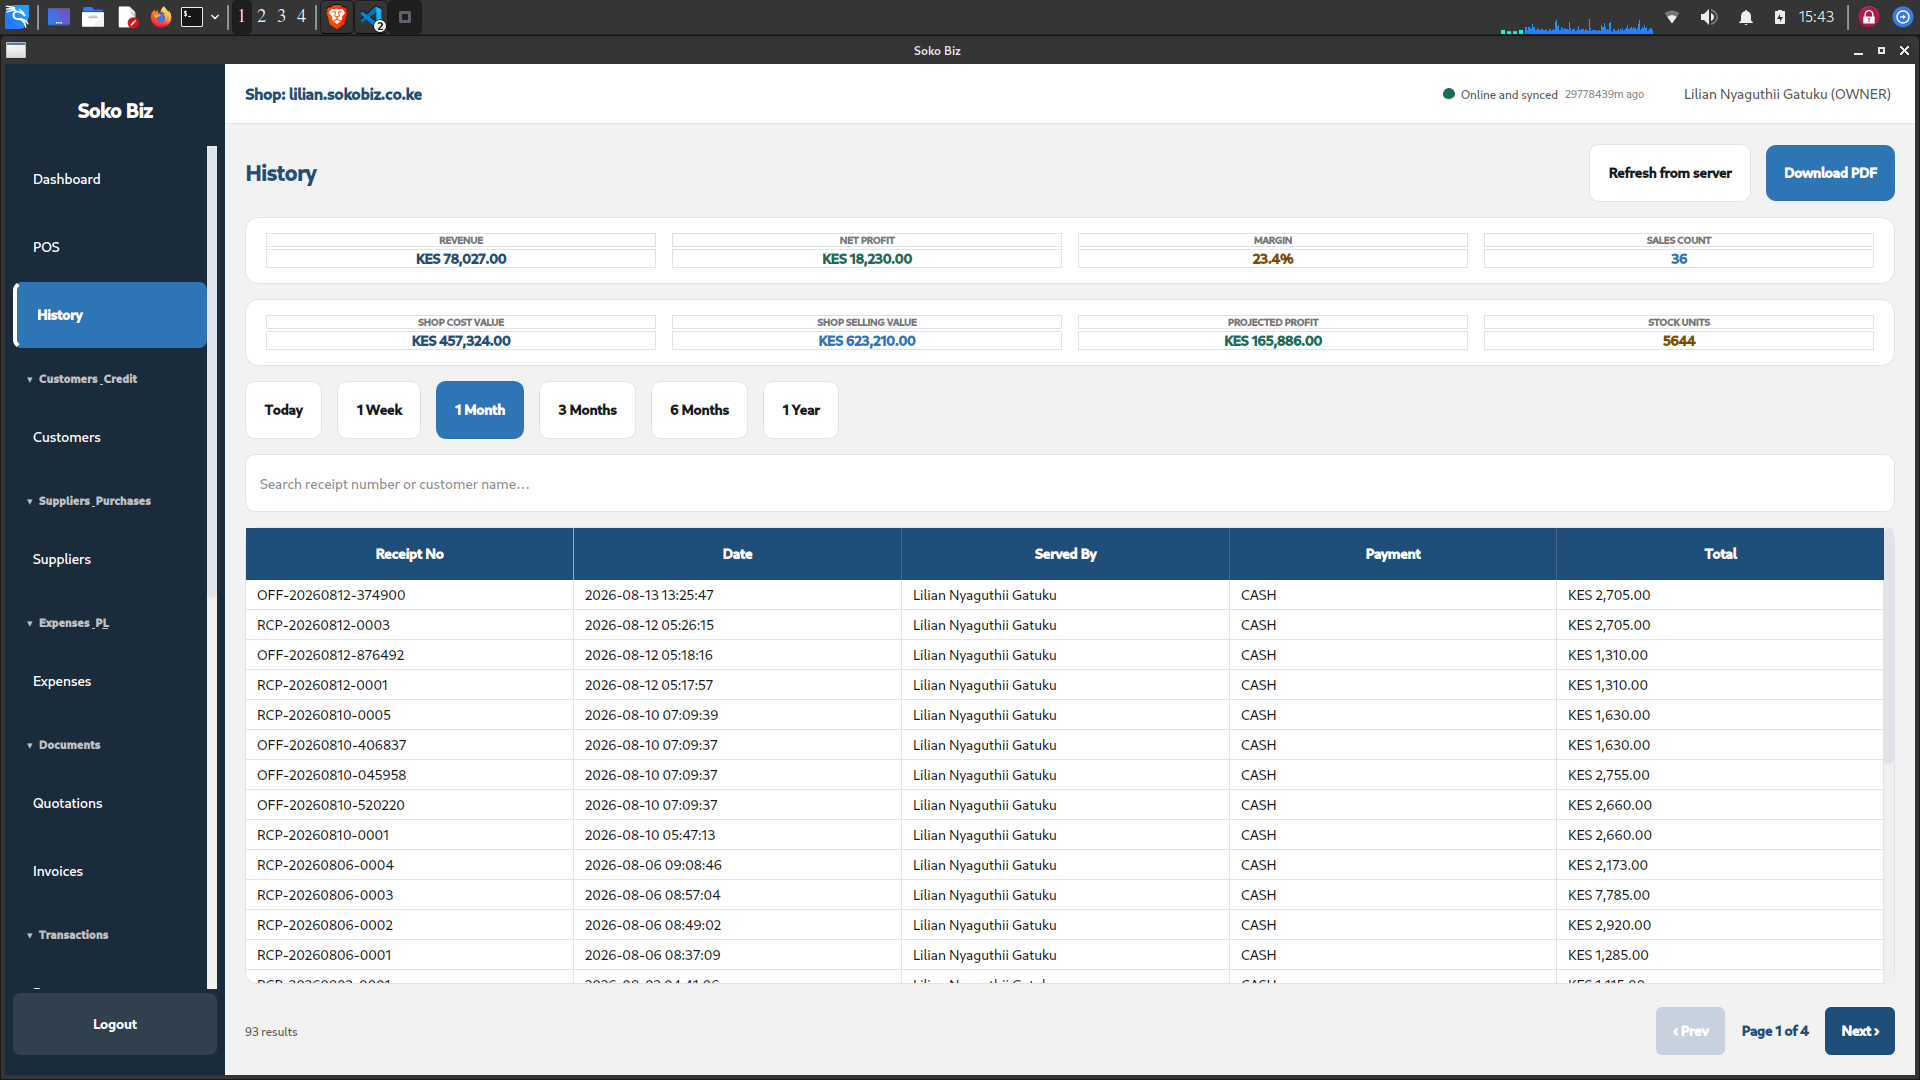
Task: Open the terminal icon in taskbar
Action: (192, 17)
